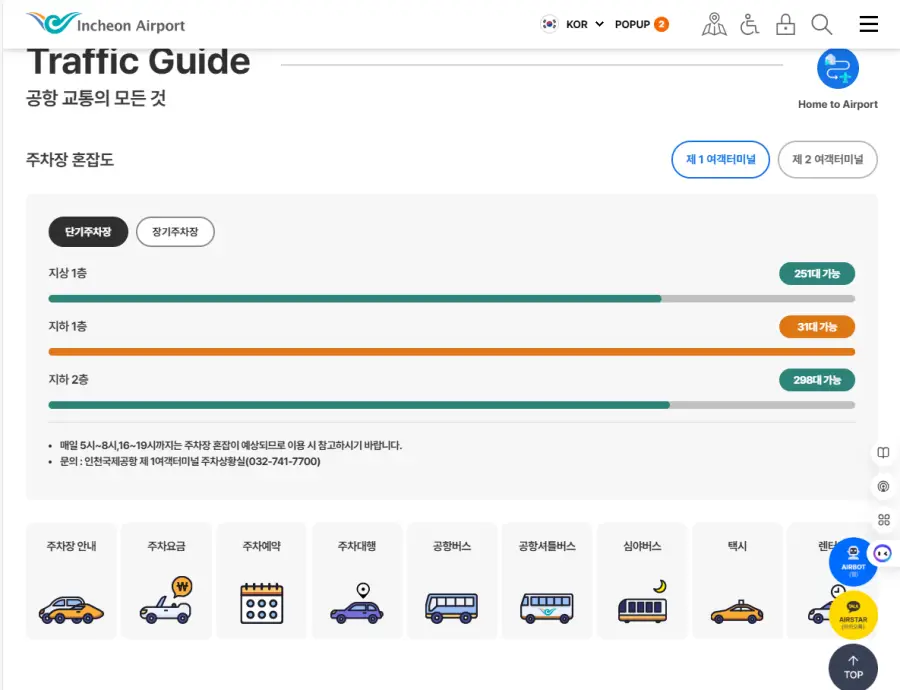Click the 지상 1층 occupancy bar
The width and height of the screenshot is (900, 690).
[x=452, y=299]
